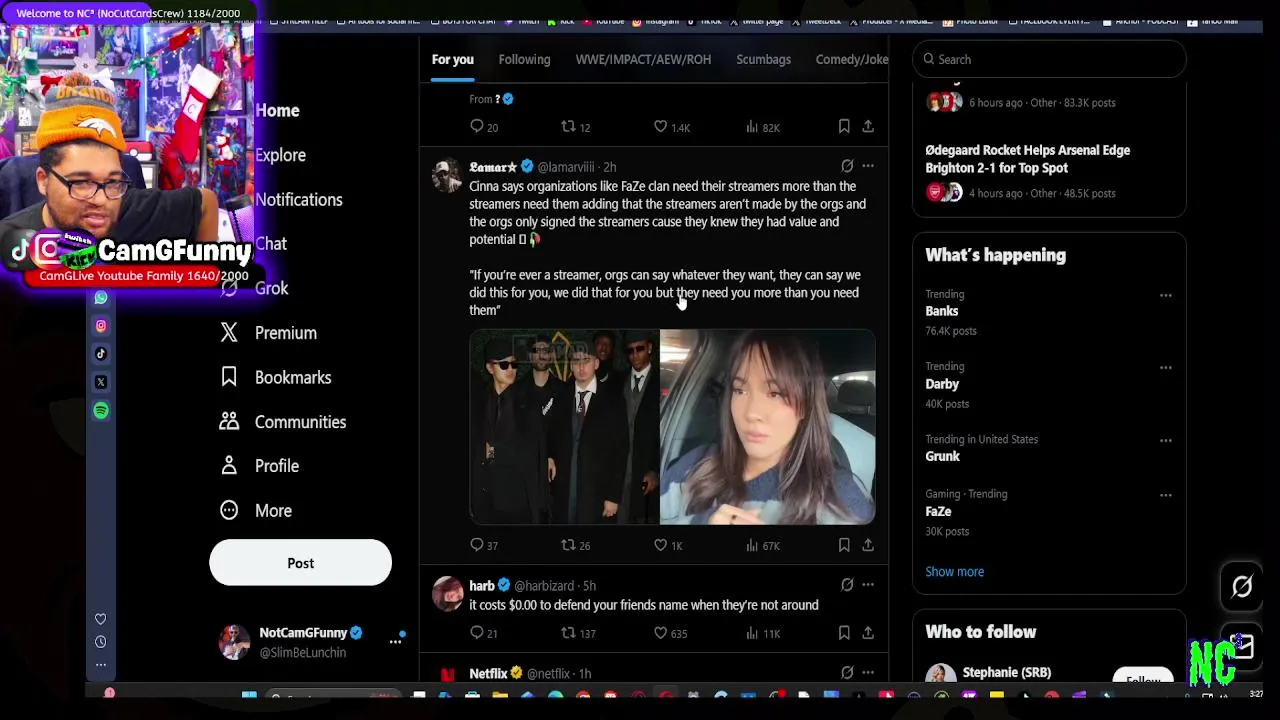Viewport: 1280px width, 720px height.
Task: Open Stephanie (SRB) suggested profile
Action: point(1006,673)
